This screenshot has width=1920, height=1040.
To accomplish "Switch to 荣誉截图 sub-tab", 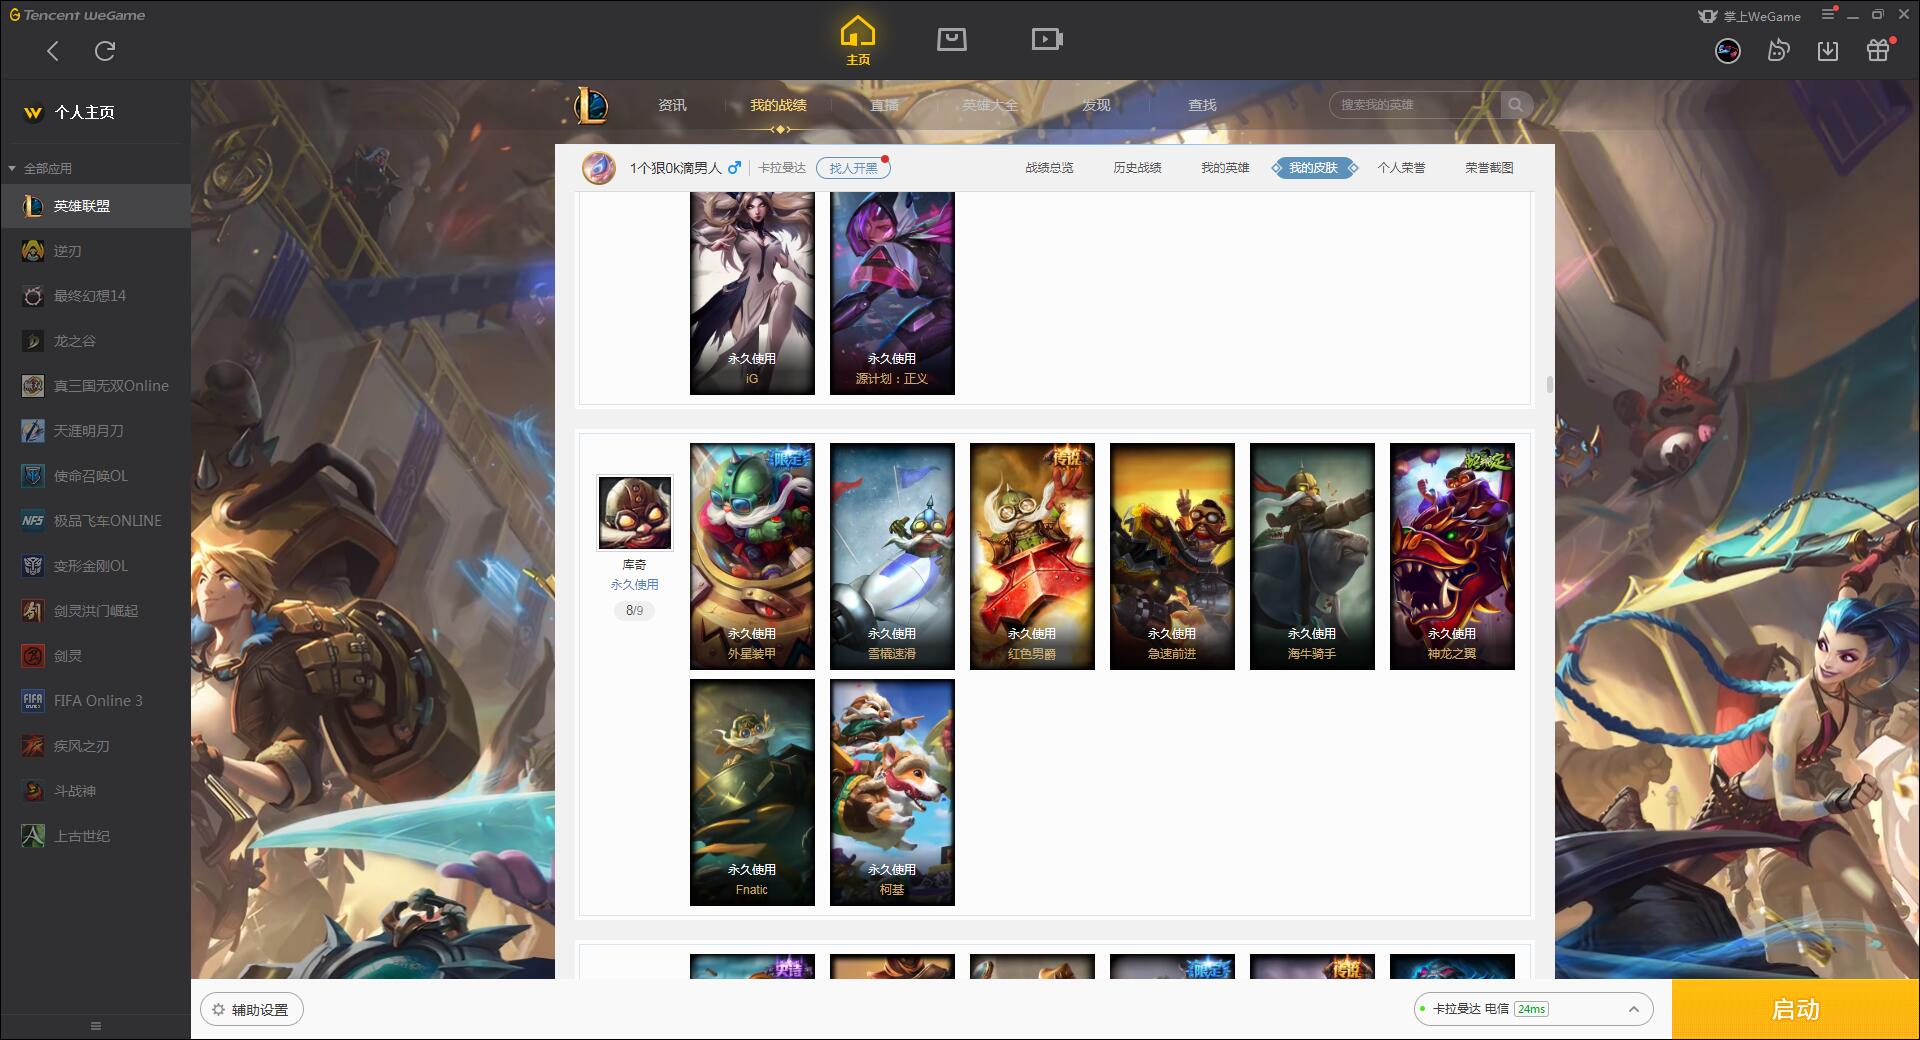I will click(1489, 168).
